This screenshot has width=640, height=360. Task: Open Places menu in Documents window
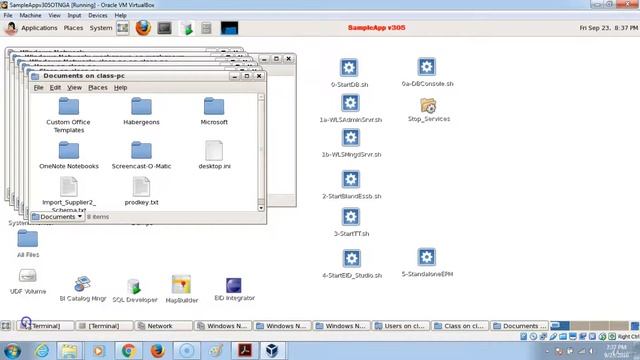[x=98, y=88]
